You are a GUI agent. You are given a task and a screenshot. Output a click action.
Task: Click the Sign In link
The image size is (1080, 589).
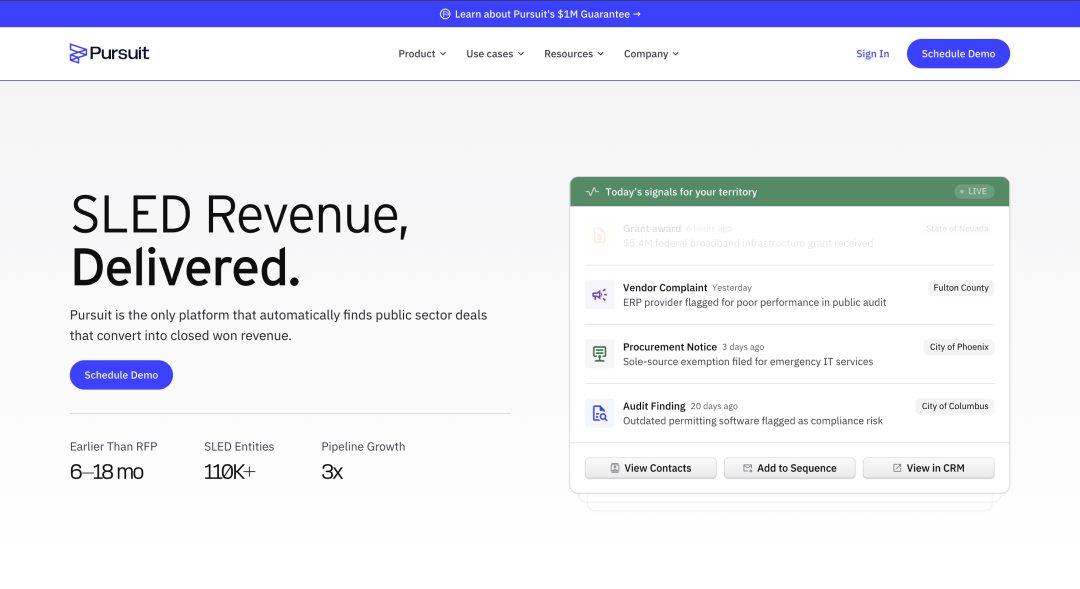click(x=872, y=54)
